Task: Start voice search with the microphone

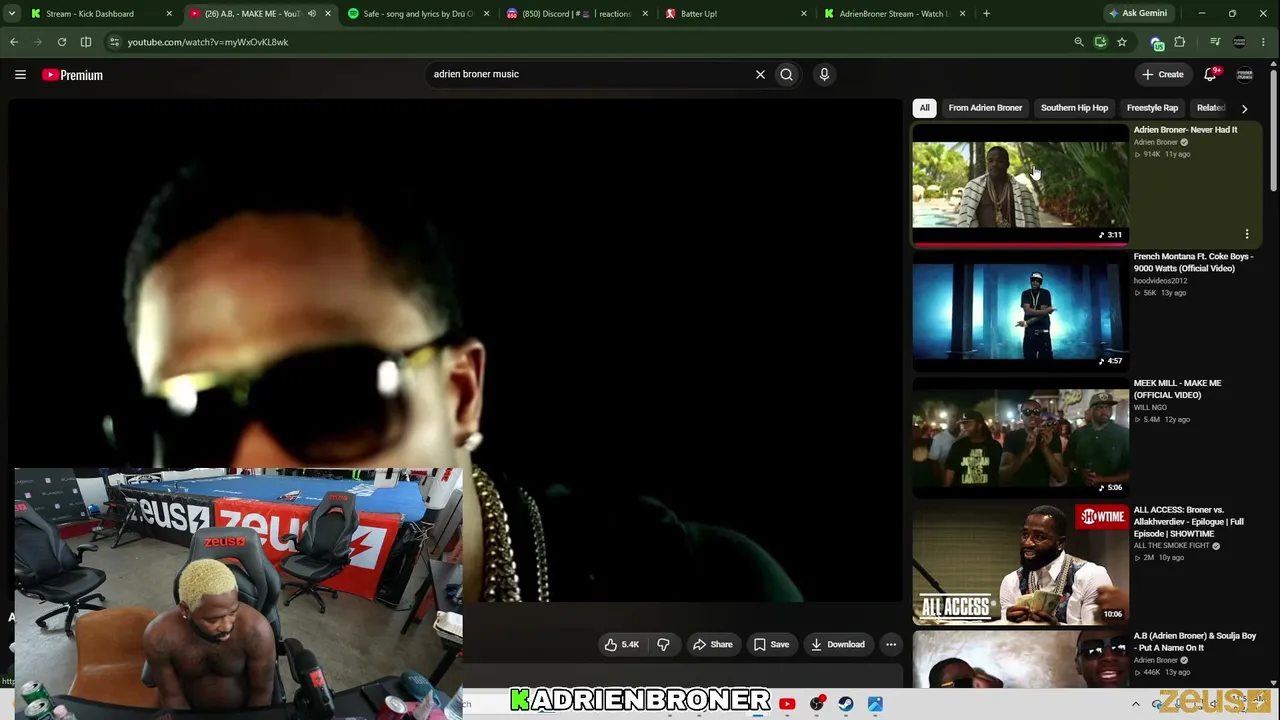Action: (x=824, y=74)
